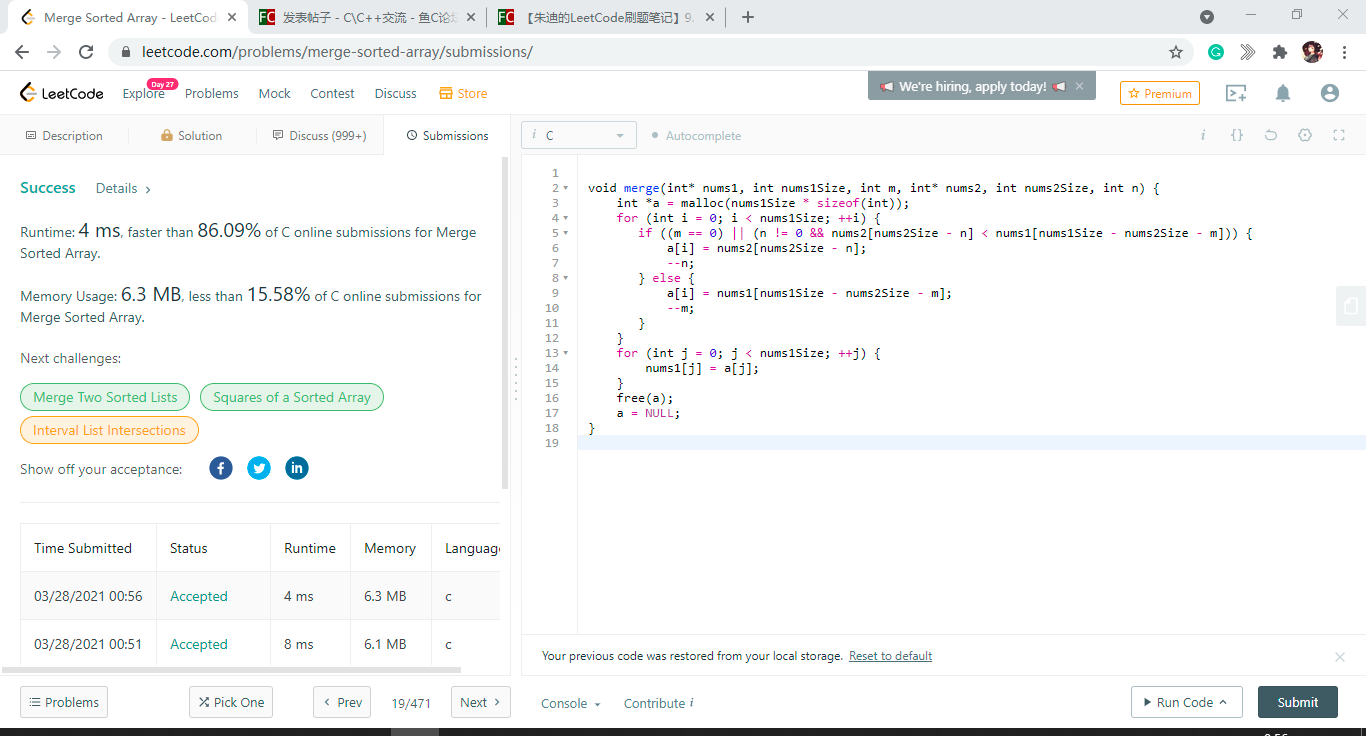This screenshot has width=1366, height=736.
Task: Click the Premium button
Action: [1160, 93]
